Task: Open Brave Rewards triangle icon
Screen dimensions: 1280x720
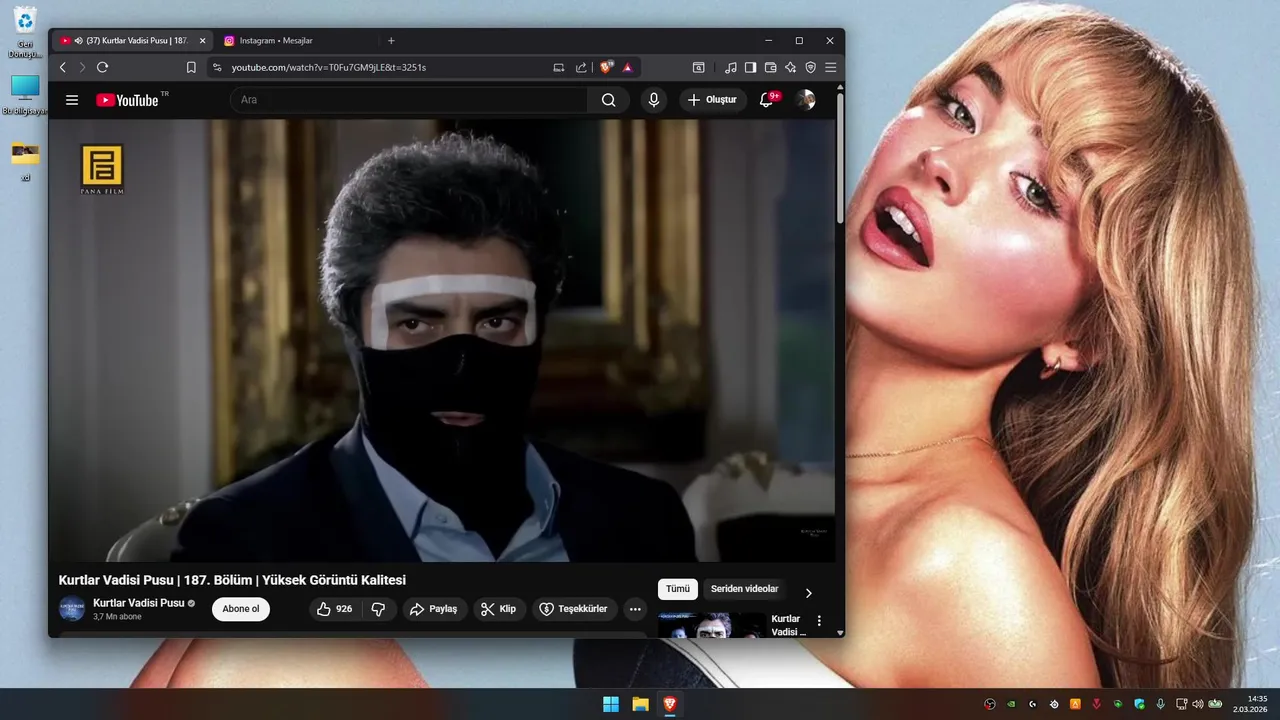Action: pos(628,67)
